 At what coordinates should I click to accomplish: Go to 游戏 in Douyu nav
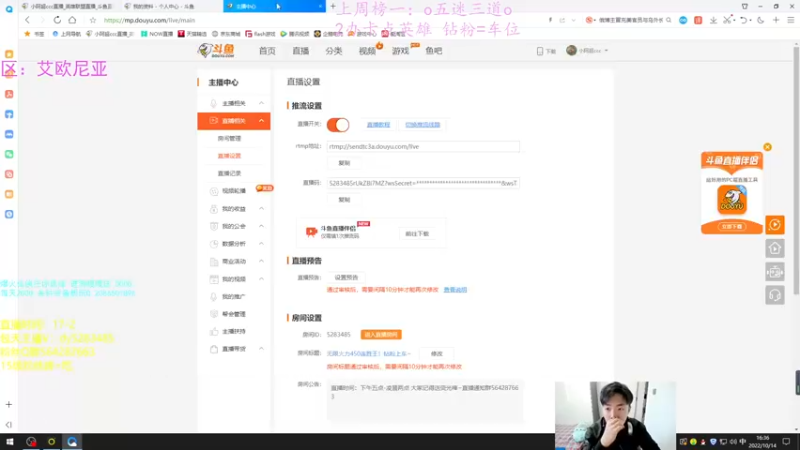400,51
